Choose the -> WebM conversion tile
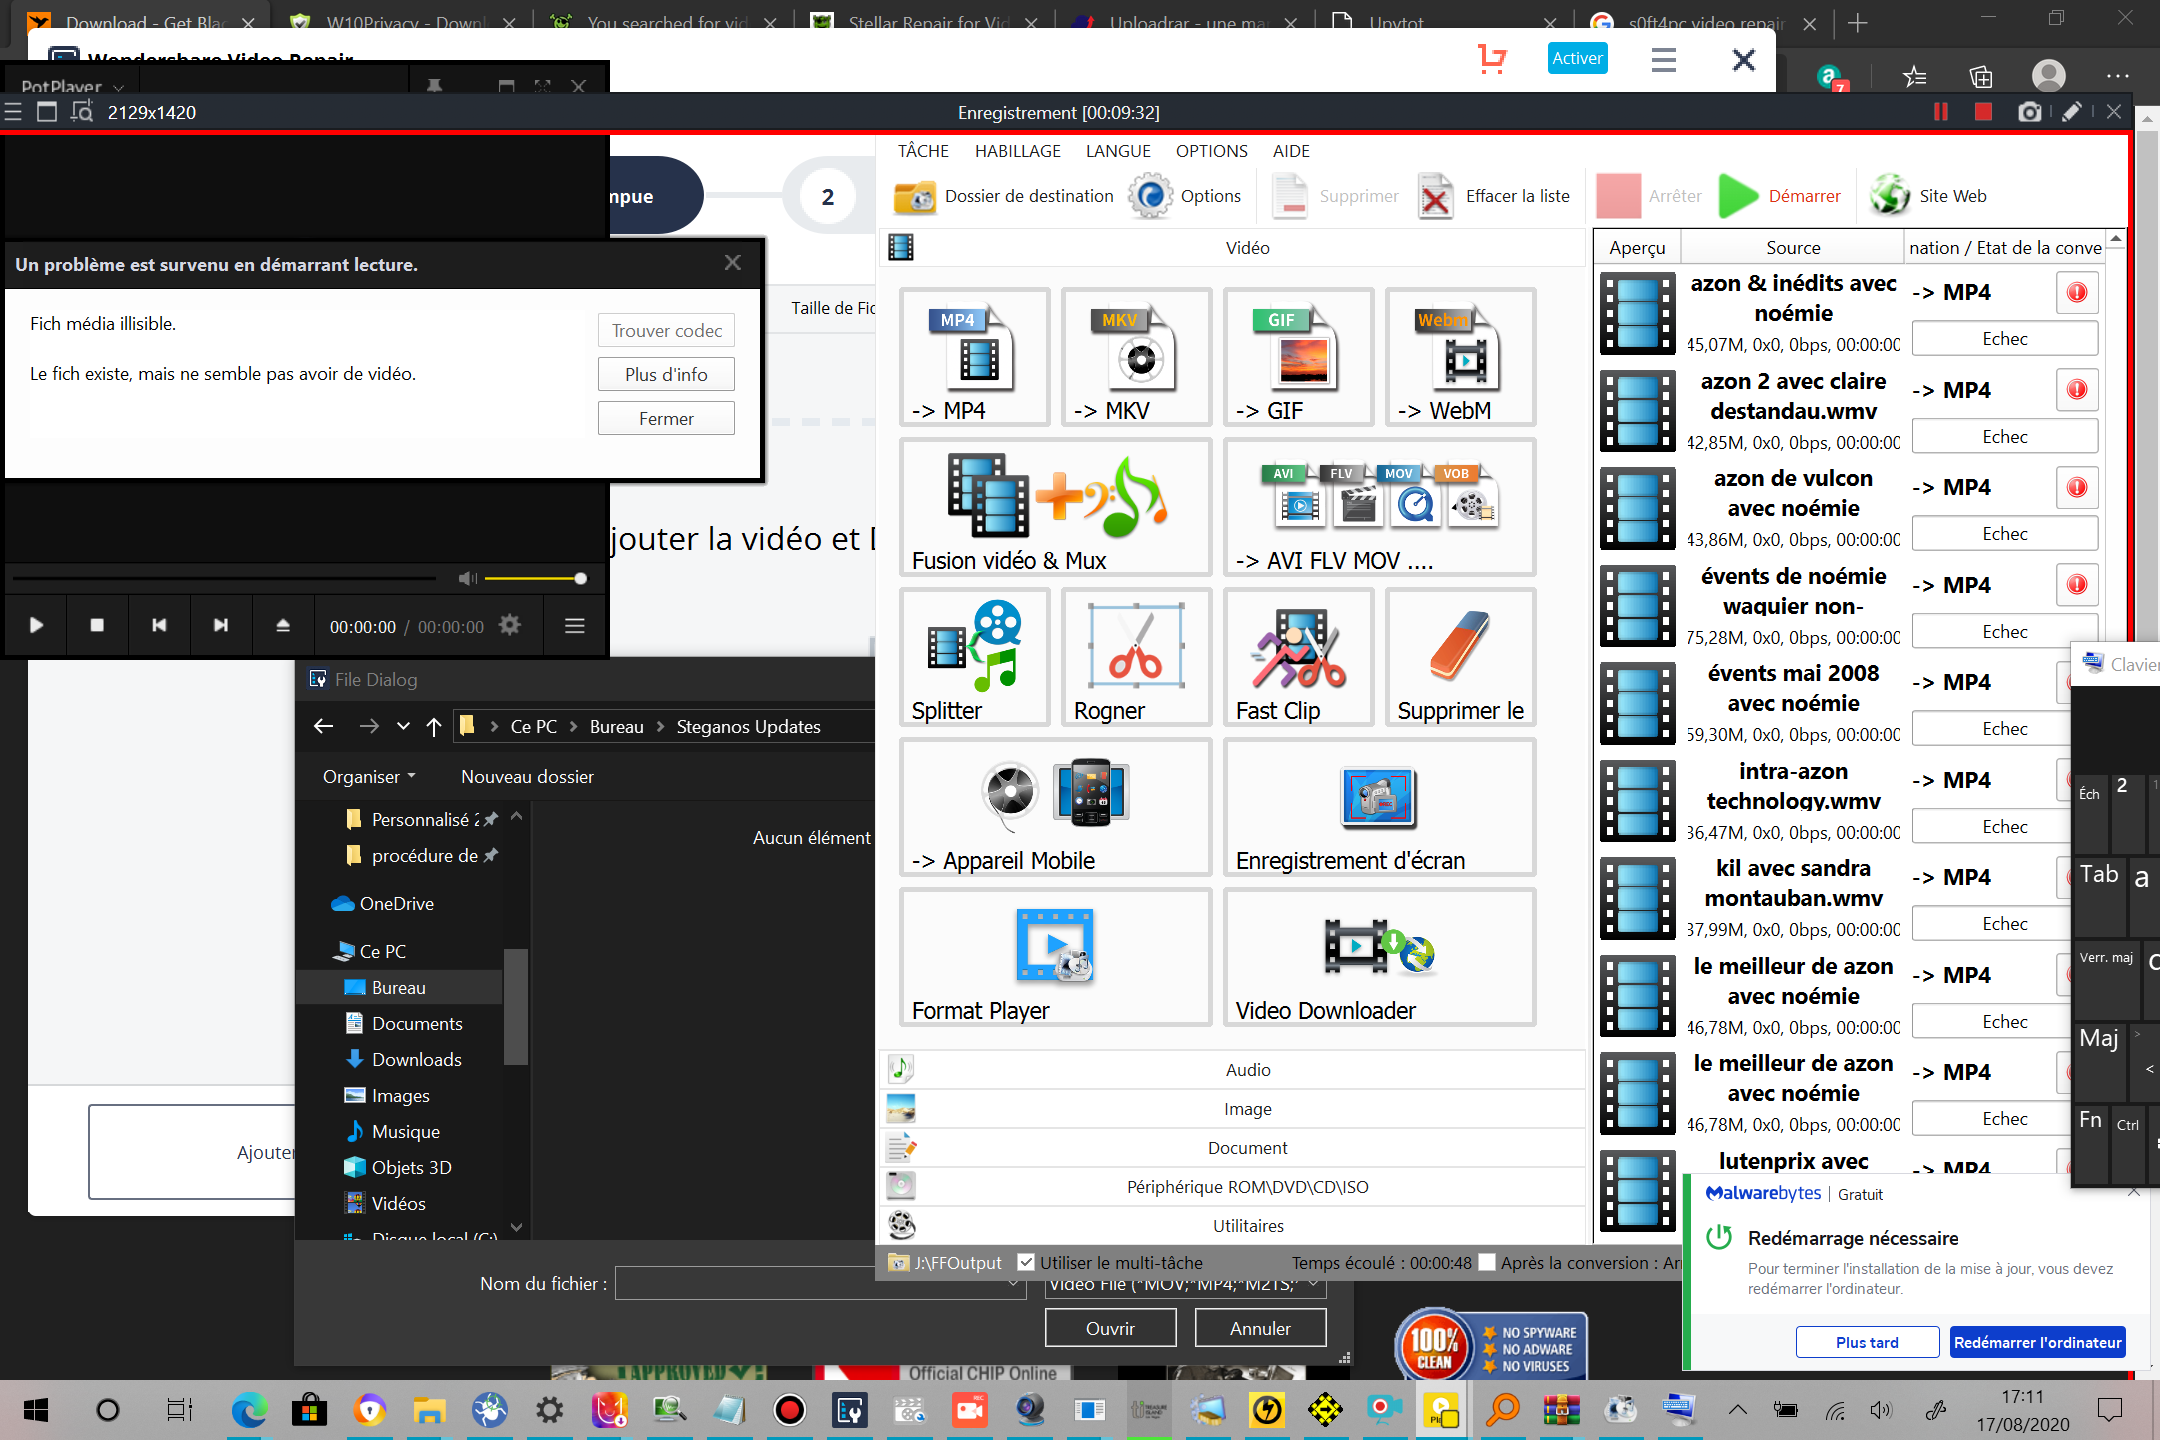This screenshot has height=1440, width=2160. [x=1460, y=357]
